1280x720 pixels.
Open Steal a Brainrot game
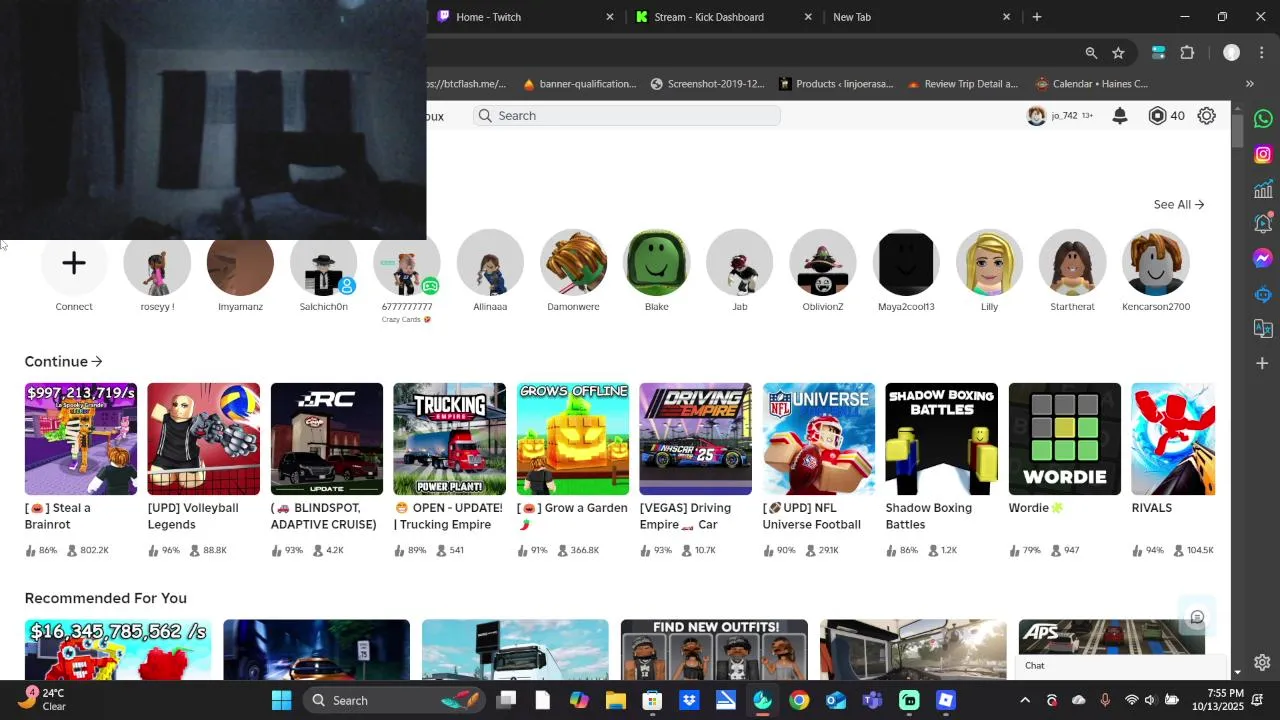coord(81,439)
